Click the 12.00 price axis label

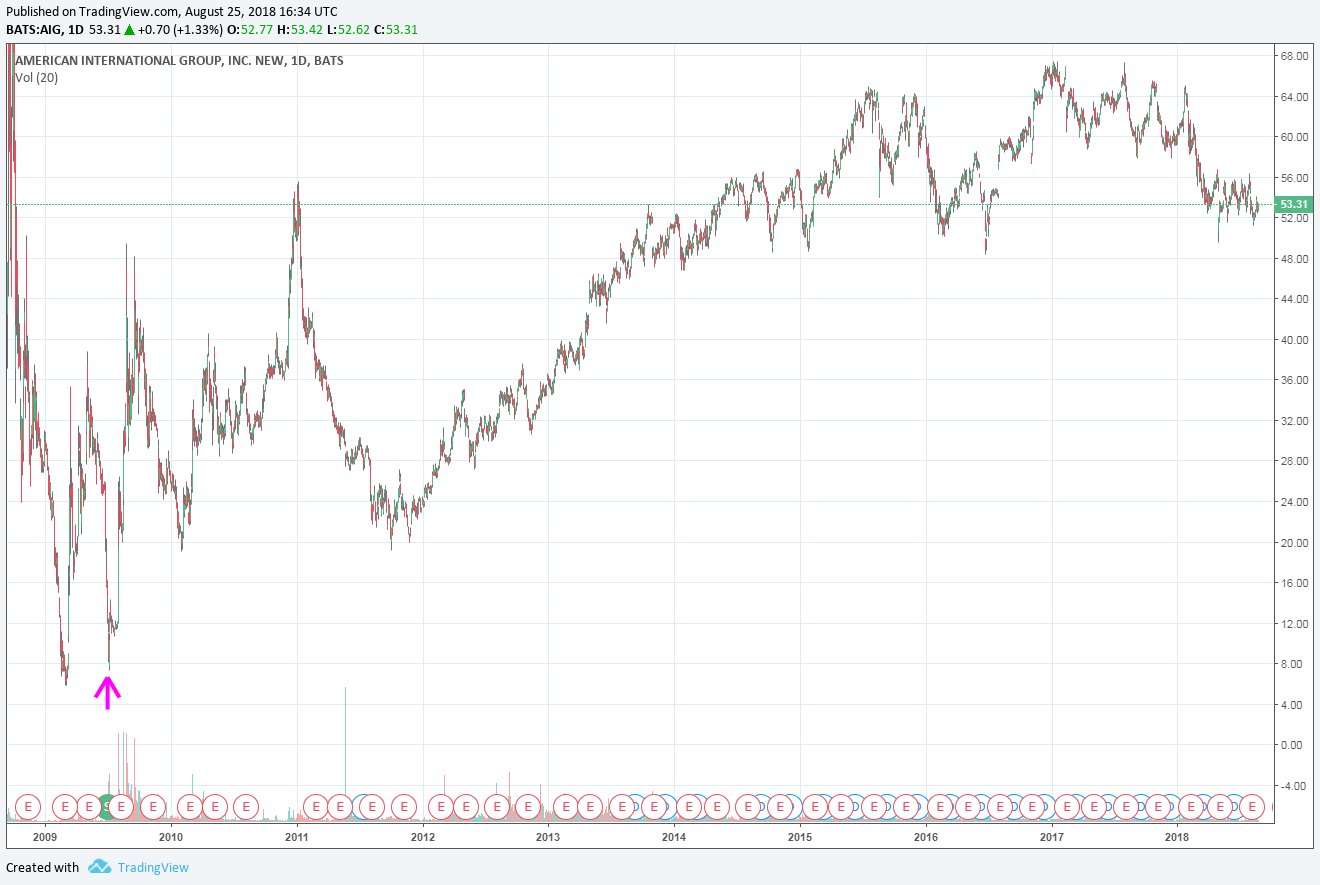(1295, 623)
